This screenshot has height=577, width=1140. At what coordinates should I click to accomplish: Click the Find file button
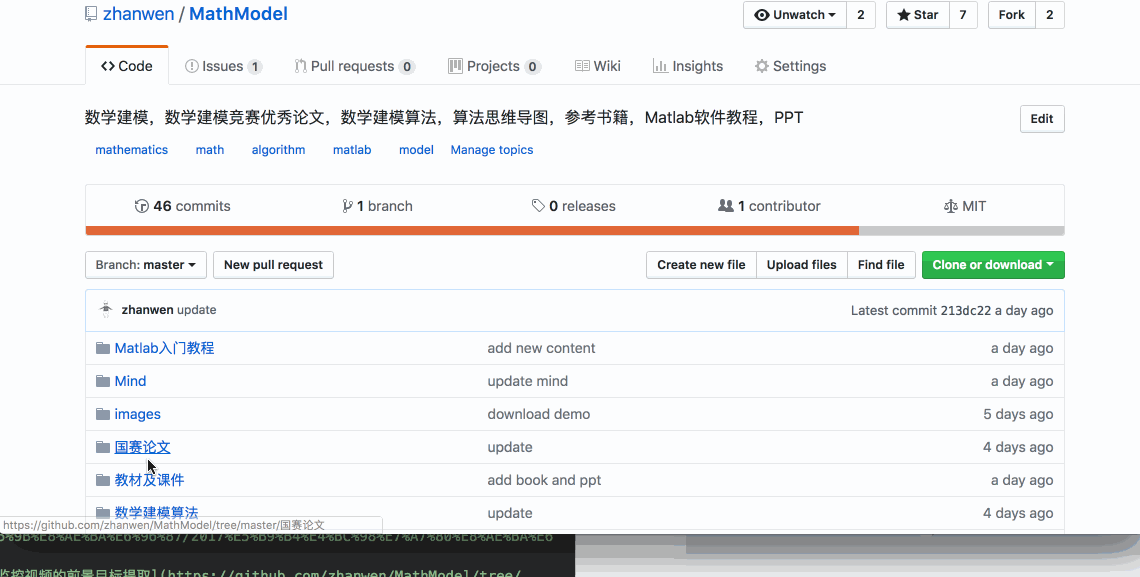pyautogui.click(x=880, y=264)
